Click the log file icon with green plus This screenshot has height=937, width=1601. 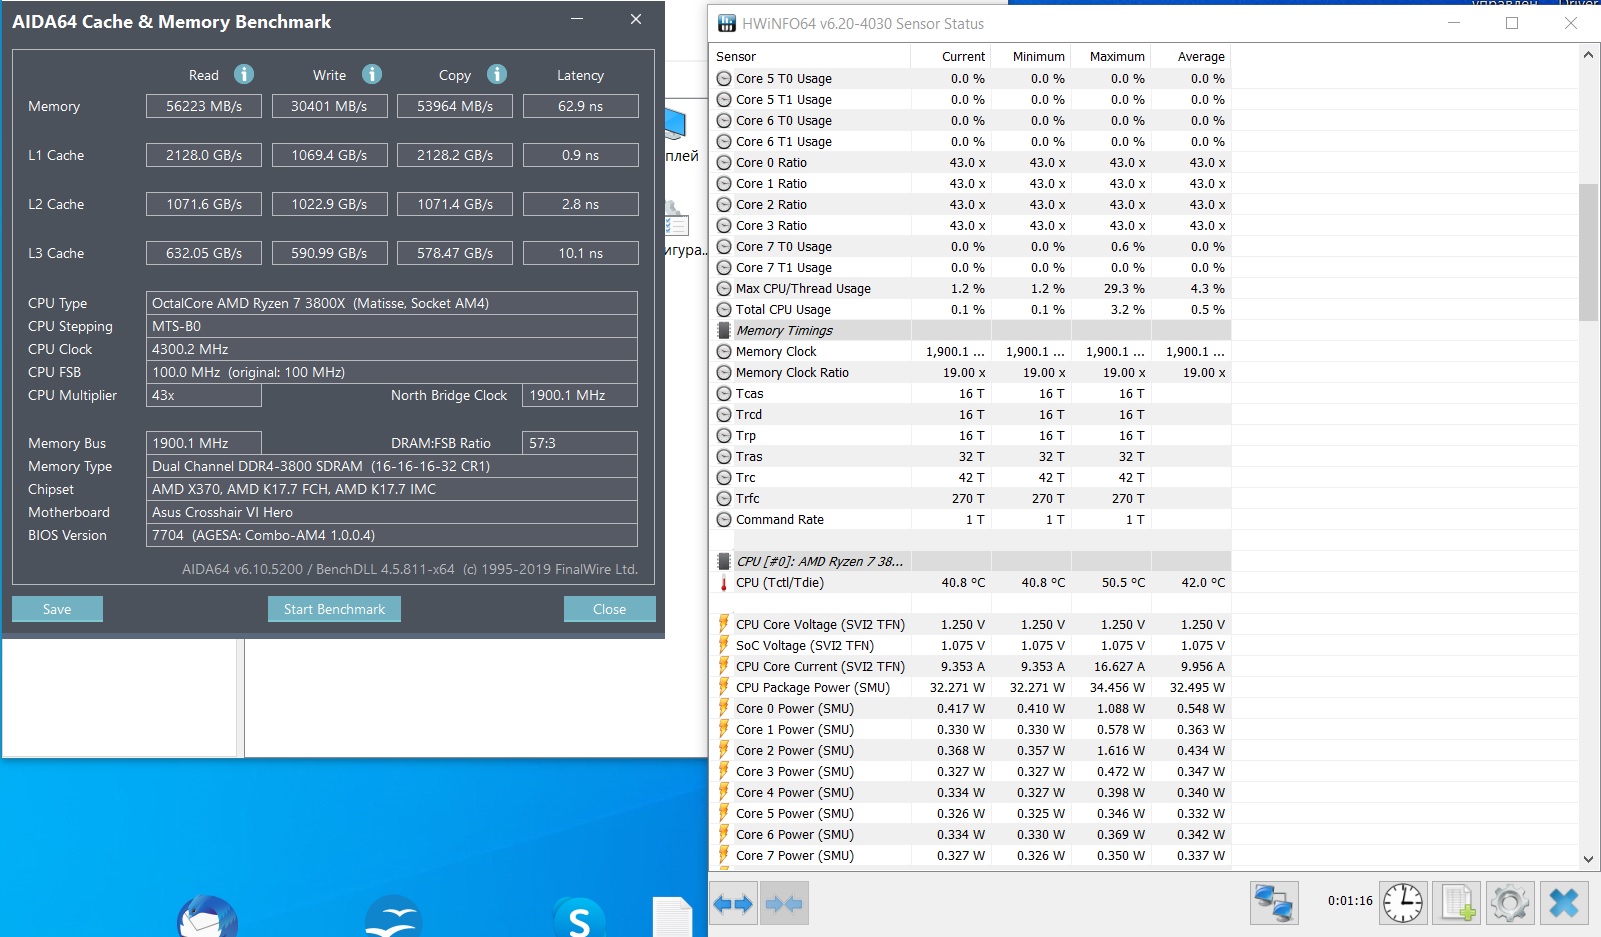[x=1456, y=903]
